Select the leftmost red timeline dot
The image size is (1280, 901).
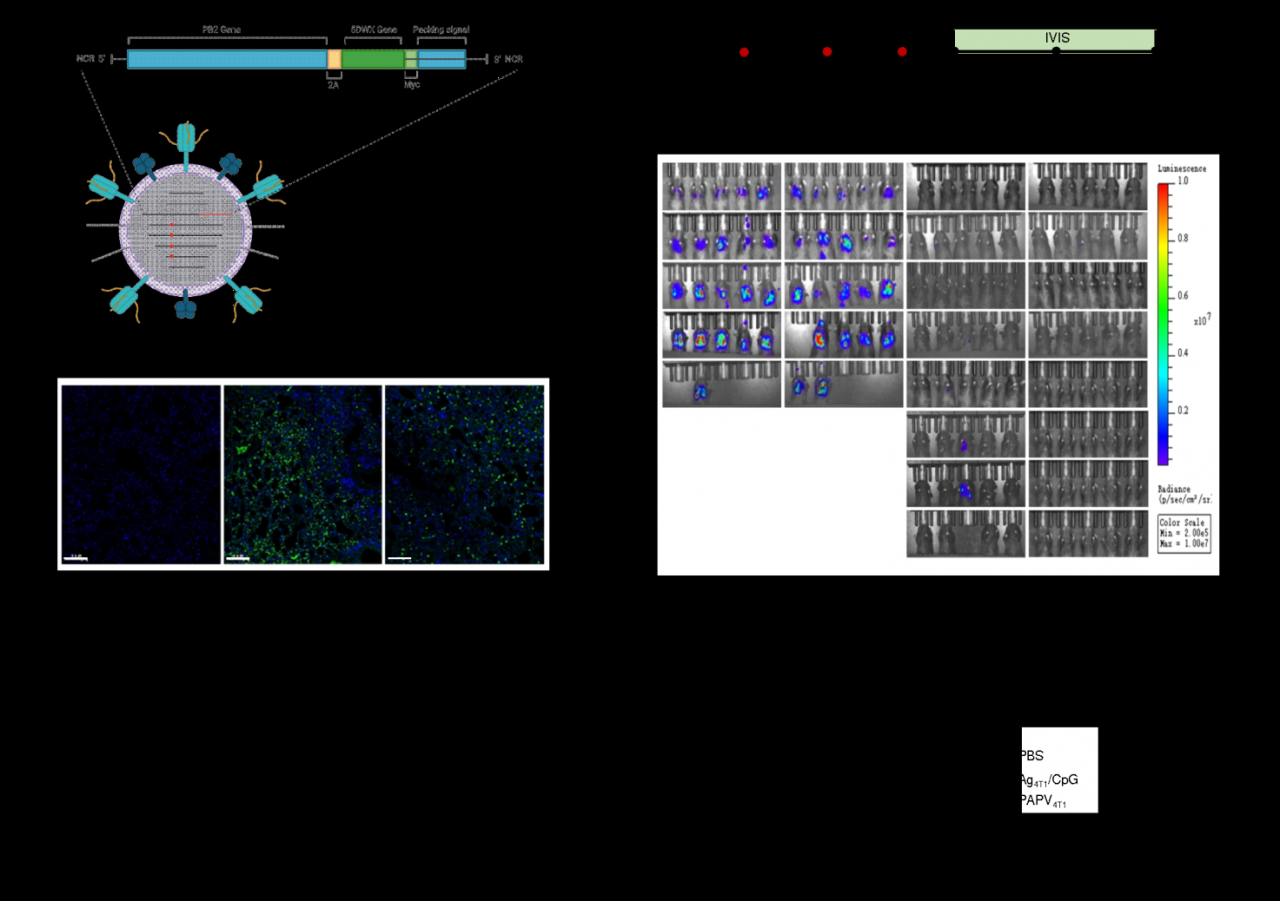pos(744,52)
